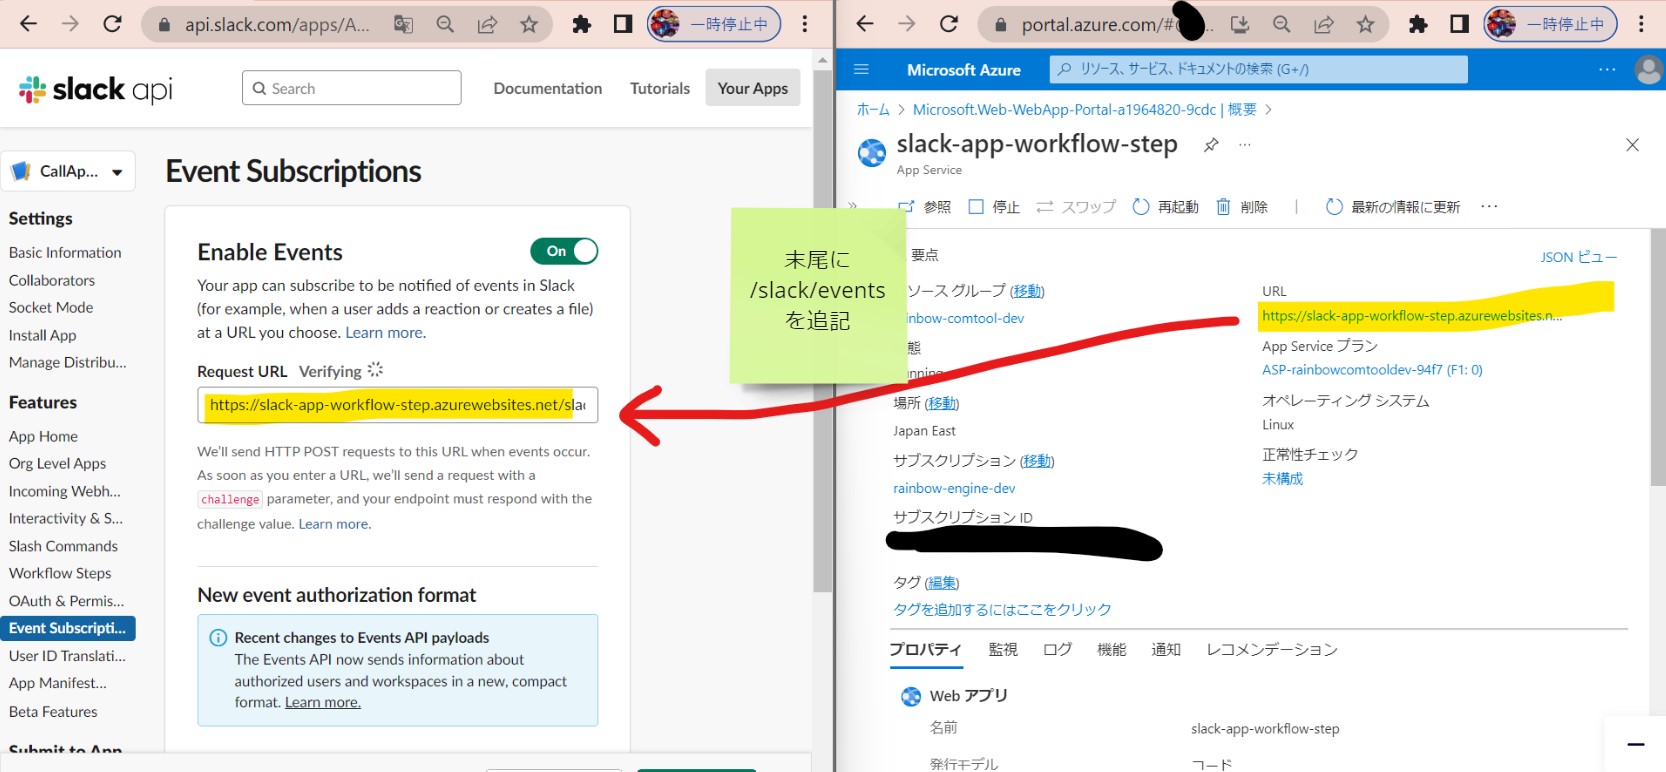Switch to プロパティ tab in Azure

[x=925, y=650]
